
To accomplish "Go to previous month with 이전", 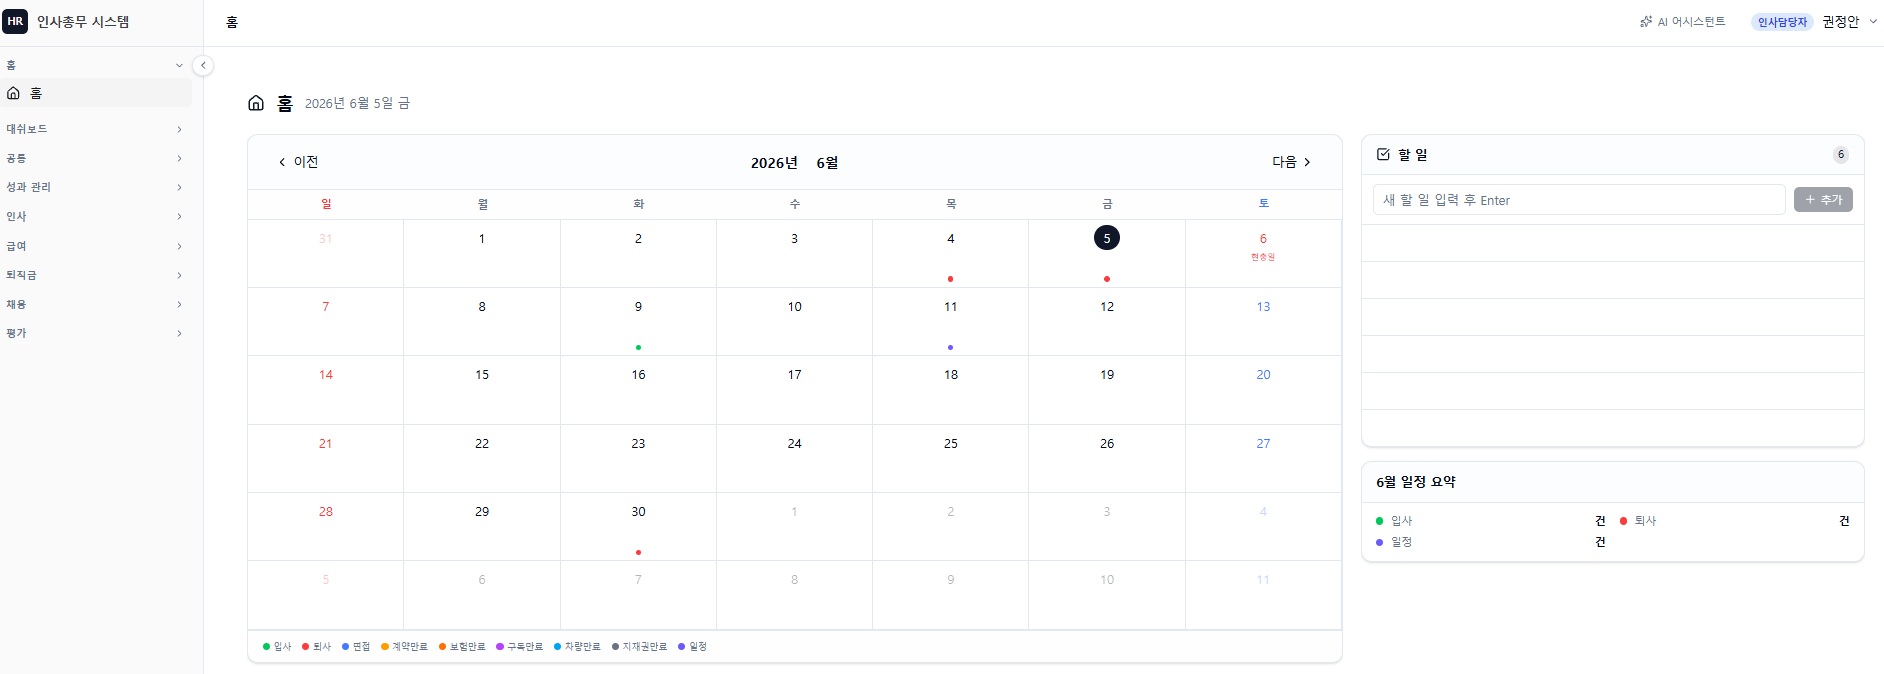I will coord(298,162).
